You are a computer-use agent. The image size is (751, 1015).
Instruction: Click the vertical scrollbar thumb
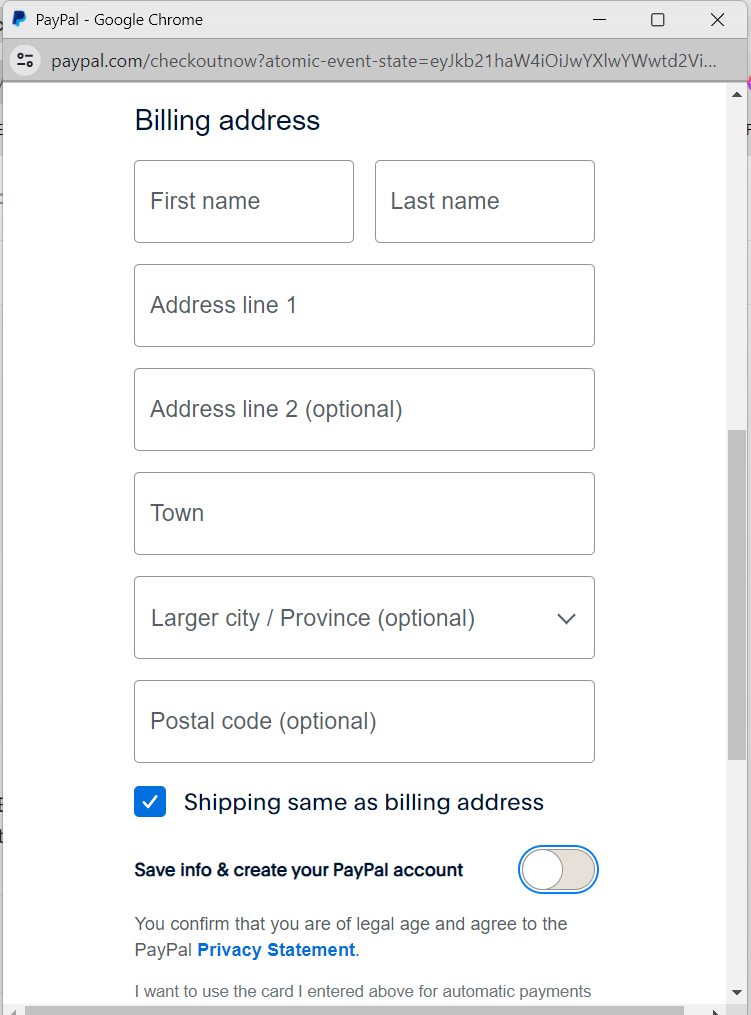tap(737, 595)
